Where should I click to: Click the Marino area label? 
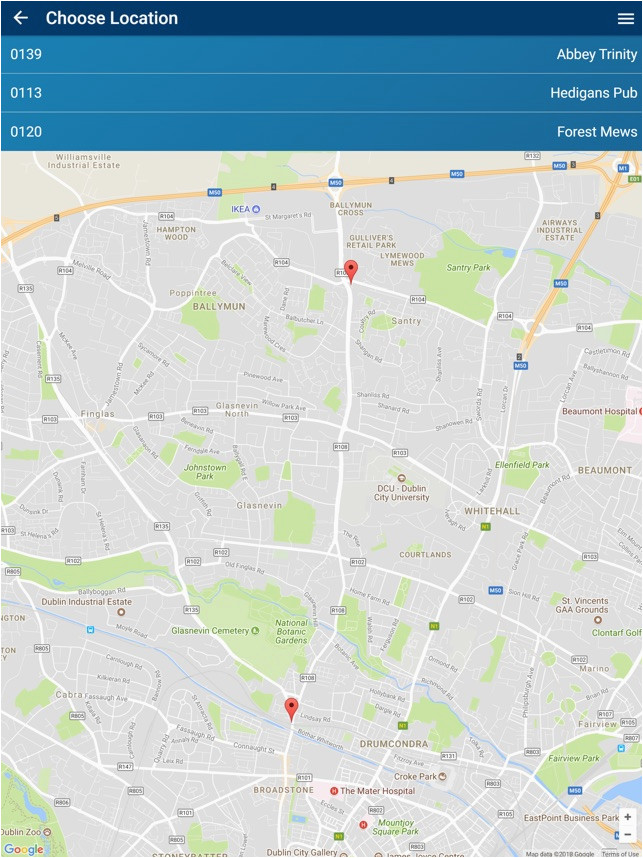tap(594, 669)
